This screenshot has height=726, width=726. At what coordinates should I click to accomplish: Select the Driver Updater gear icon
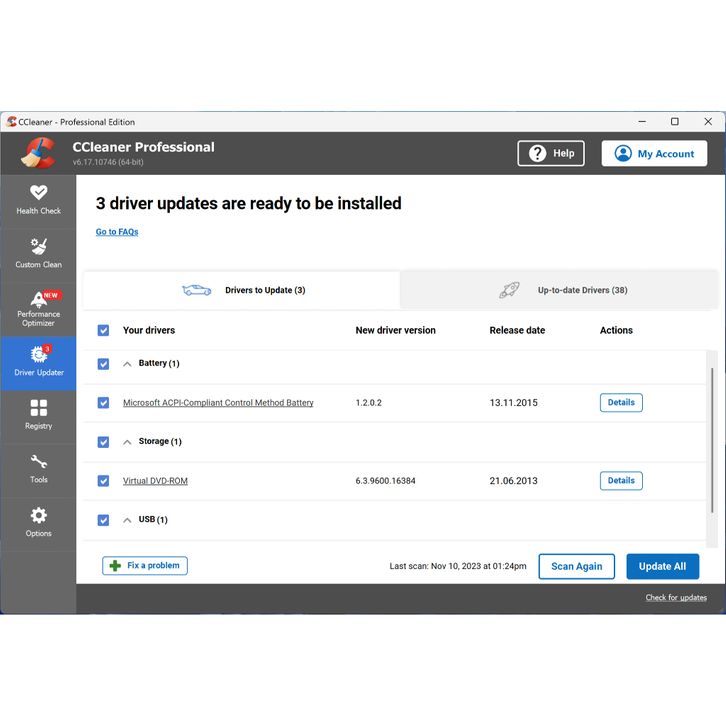38,354
